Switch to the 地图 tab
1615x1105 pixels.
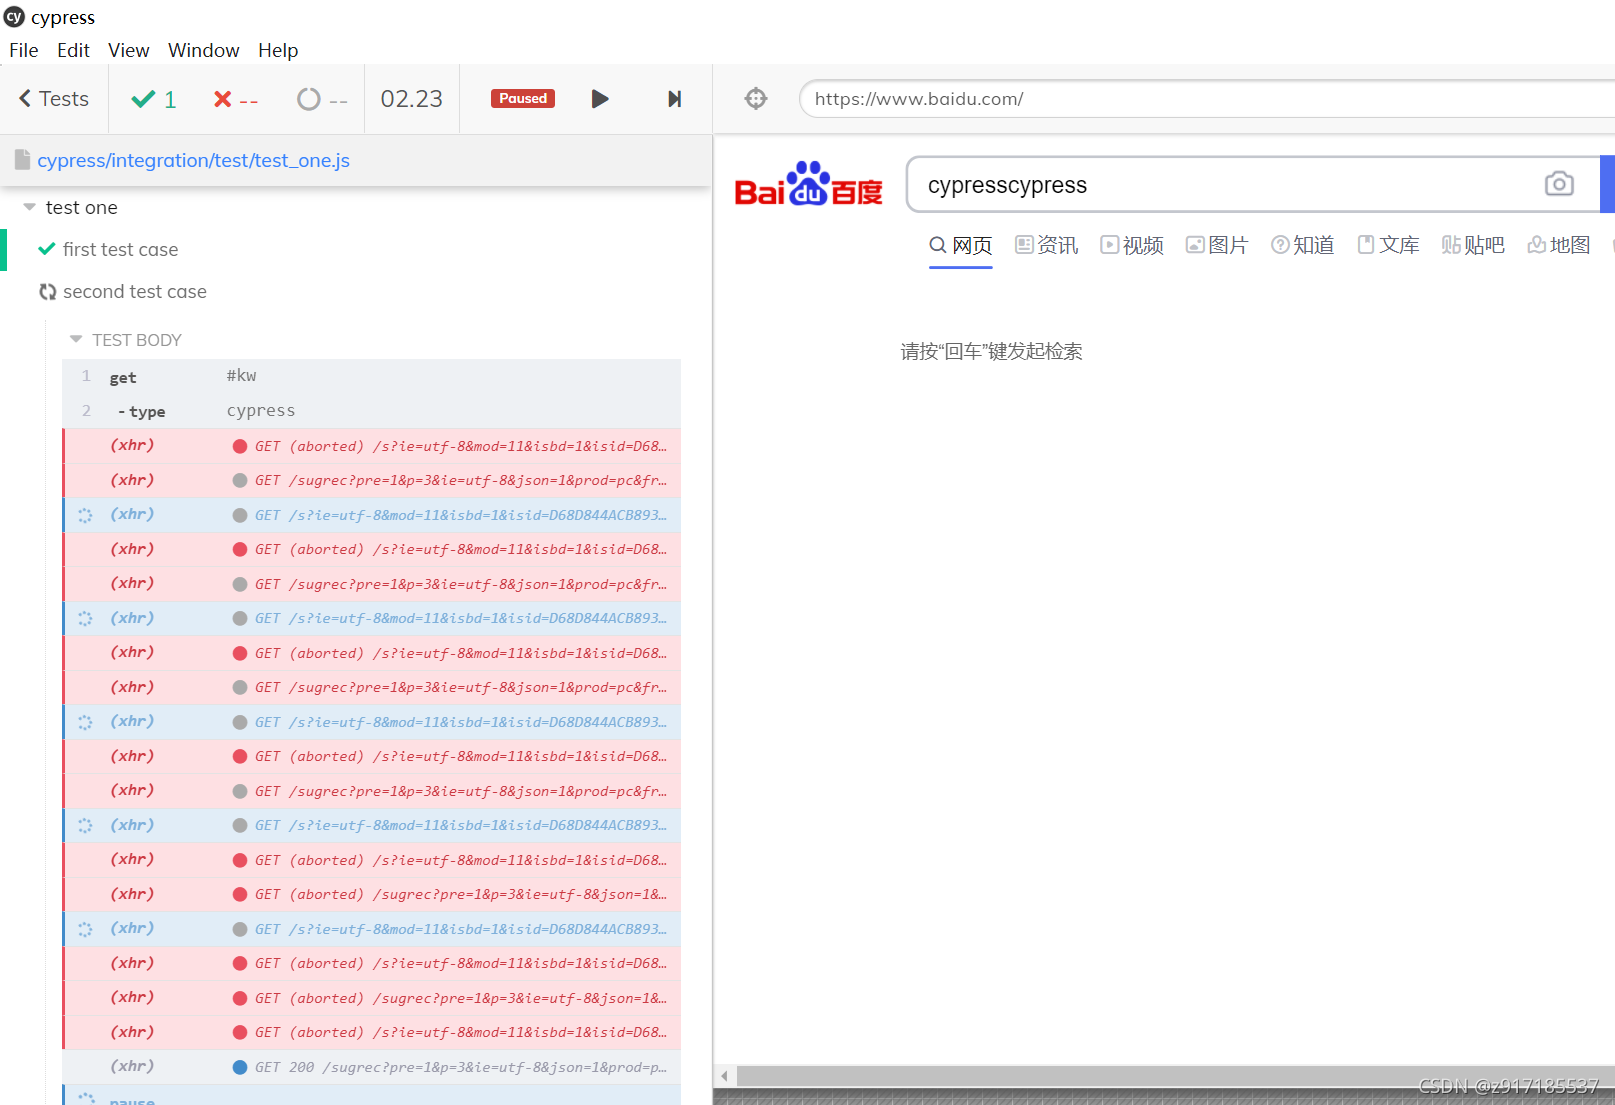pyautogui.click(x=1559, y=245)
